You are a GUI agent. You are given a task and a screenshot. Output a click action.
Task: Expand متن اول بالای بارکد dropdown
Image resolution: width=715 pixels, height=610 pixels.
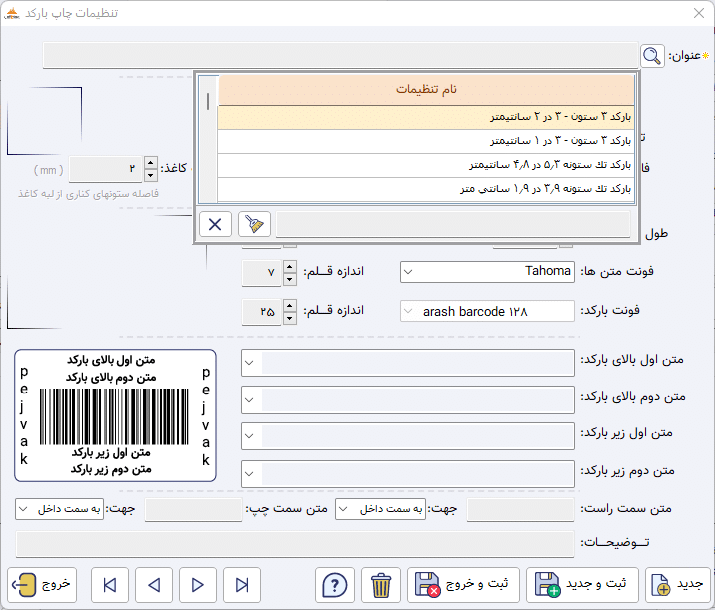[x=249, y=363]
